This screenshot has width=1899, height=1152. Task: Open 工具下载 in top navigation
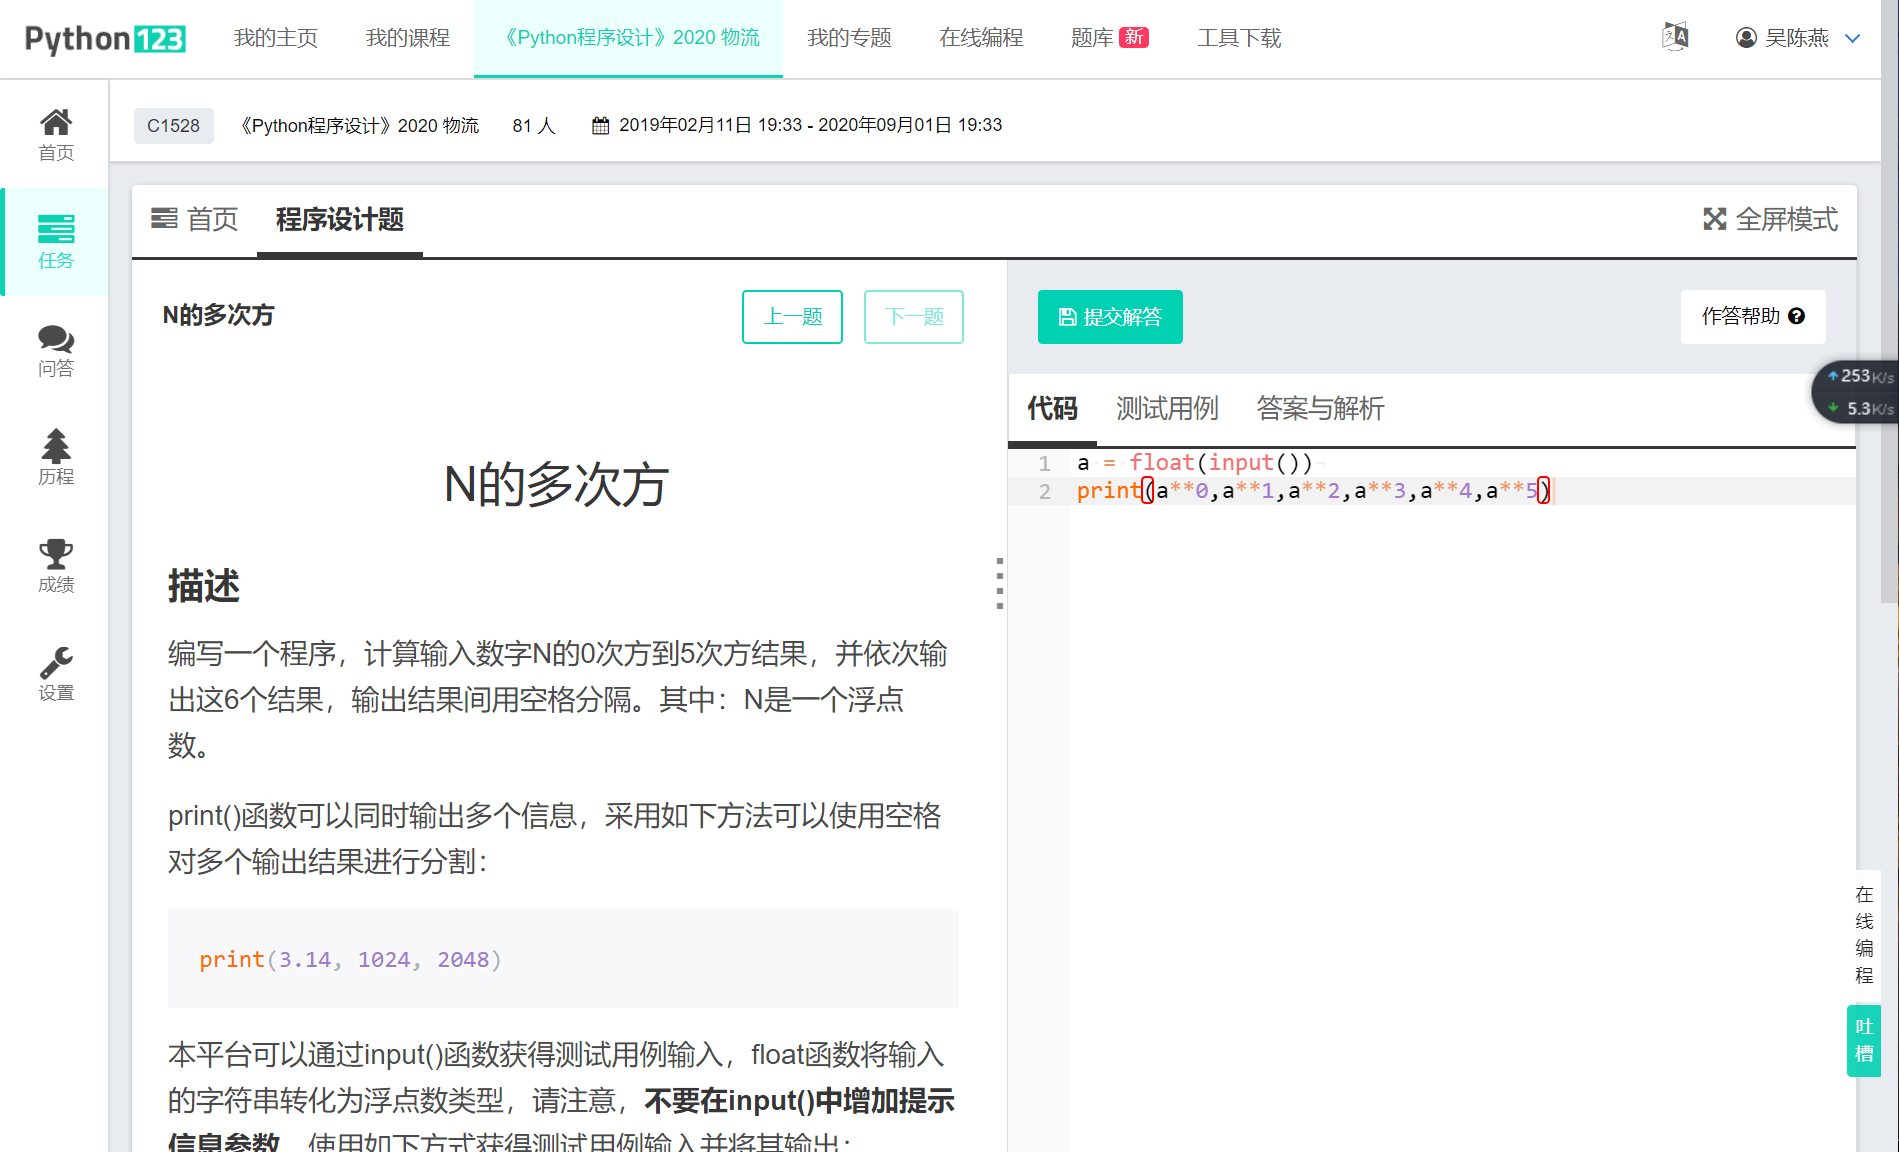pos(1240,38)
